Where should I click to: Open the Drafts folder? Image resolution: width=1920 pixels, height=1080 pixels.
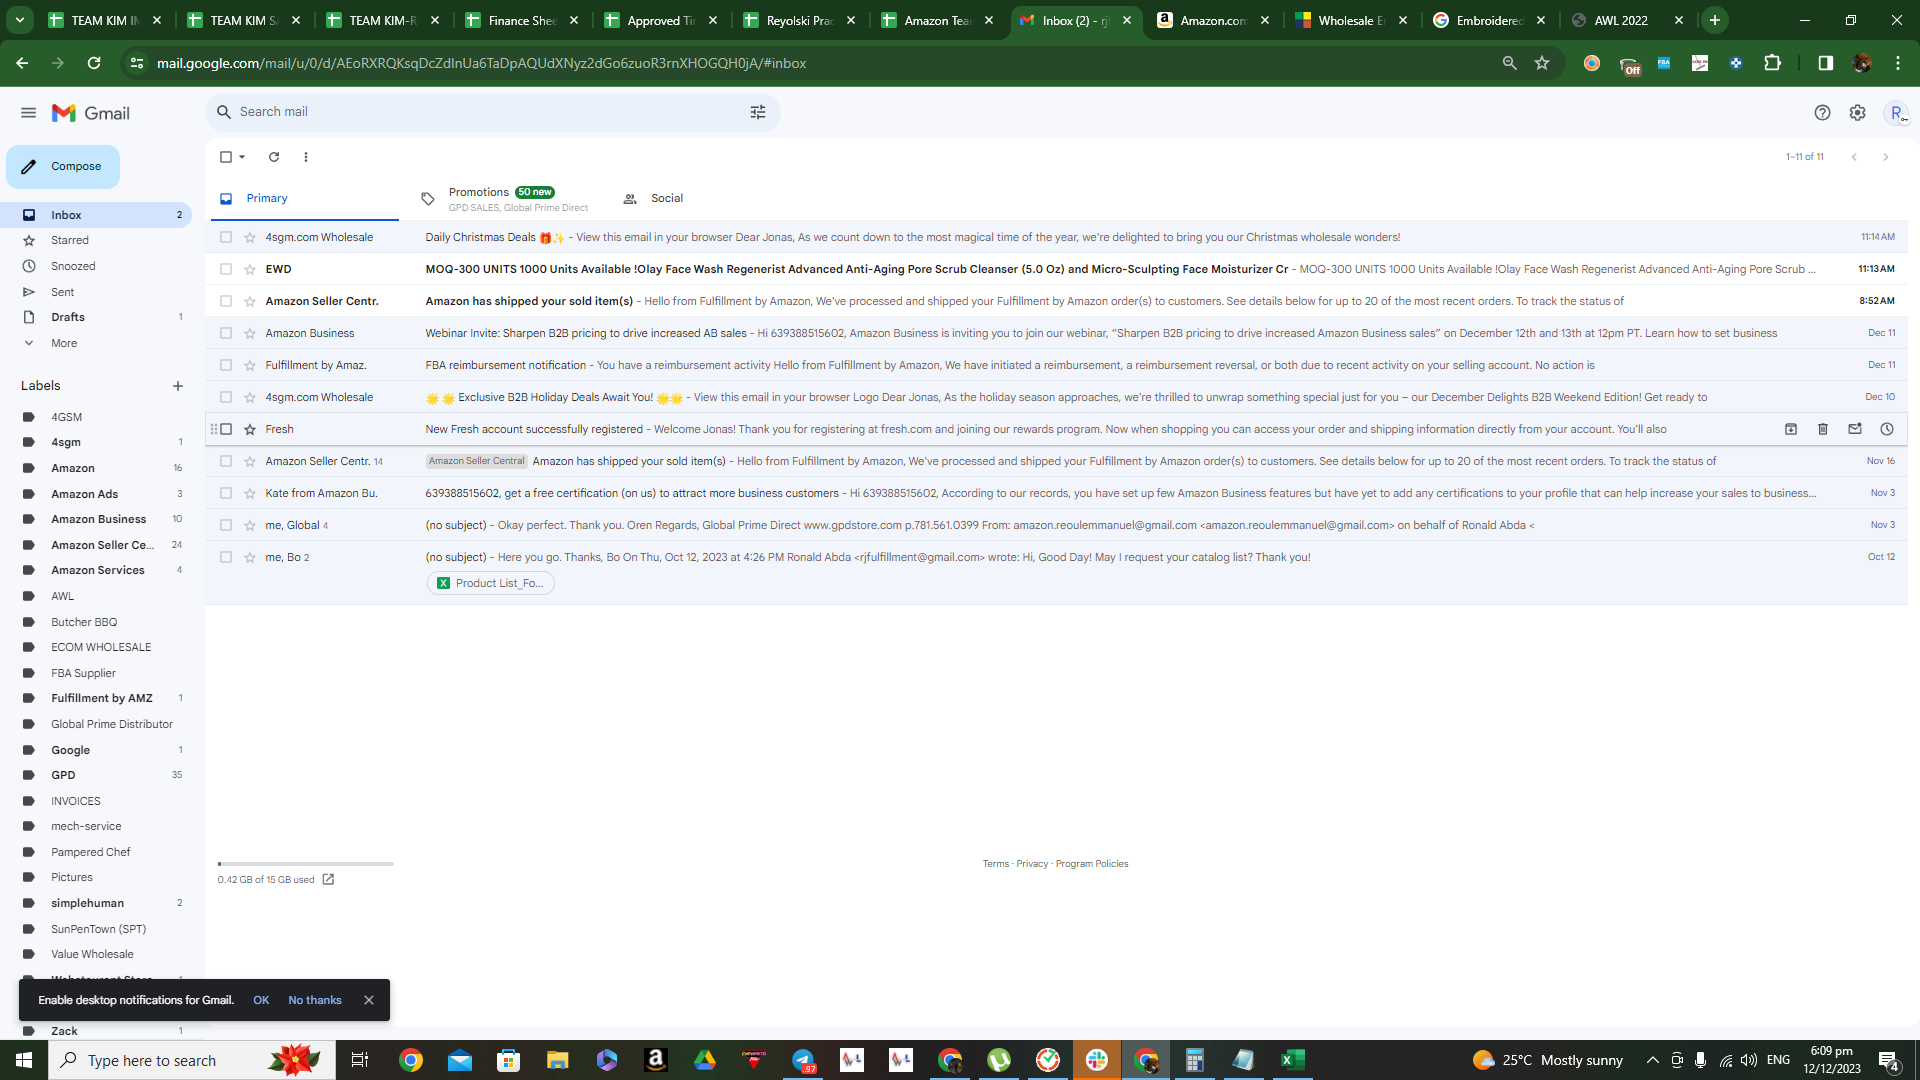click(68, 318)
